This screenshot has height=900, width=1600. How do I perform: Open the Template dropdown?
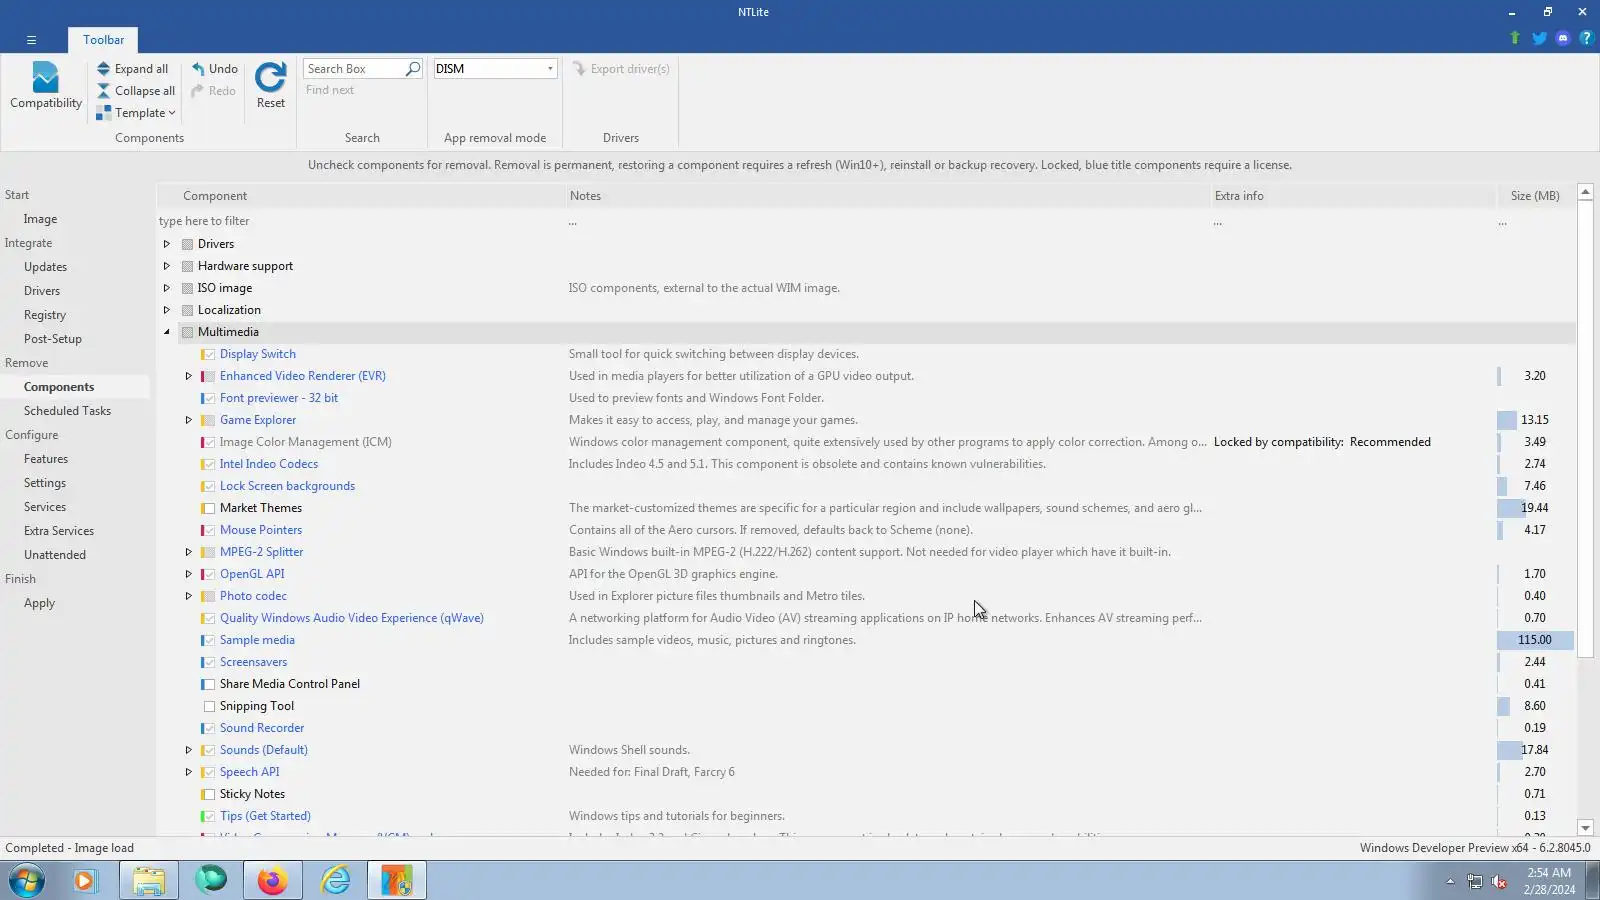coord(136,113)
